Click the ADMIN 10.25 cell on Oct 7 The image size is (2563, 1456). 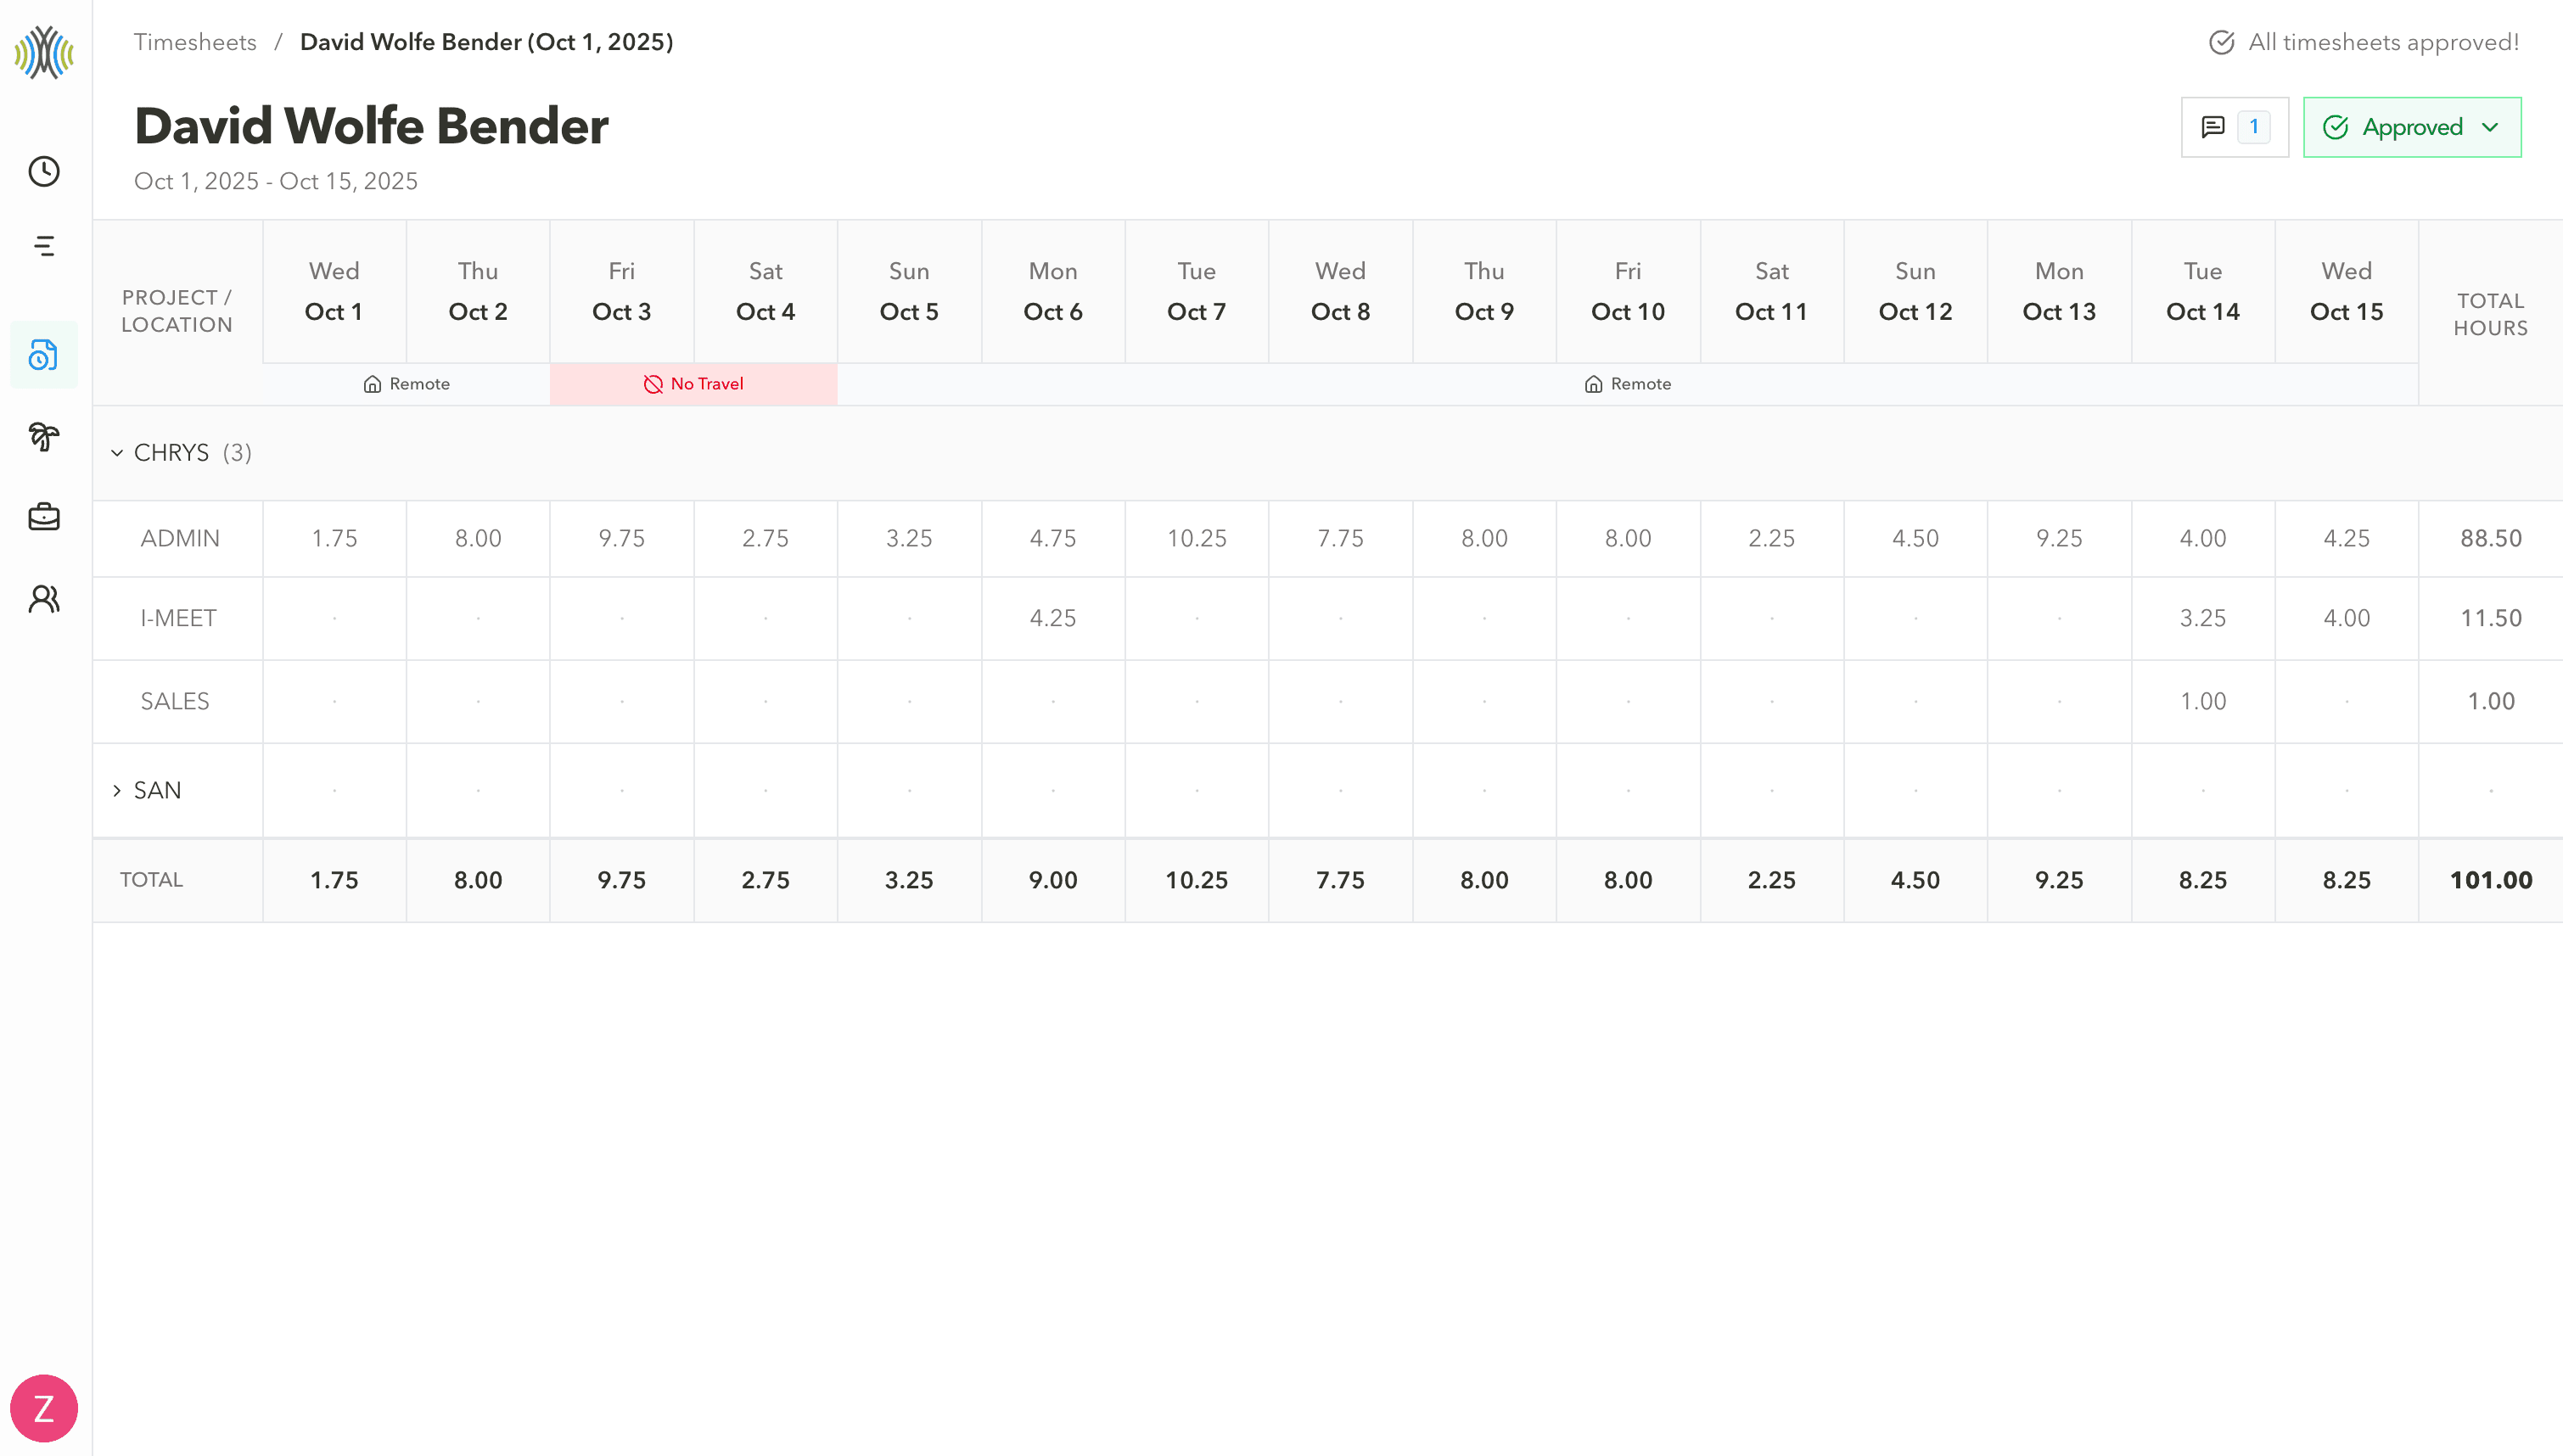(x=1197, y=537)
